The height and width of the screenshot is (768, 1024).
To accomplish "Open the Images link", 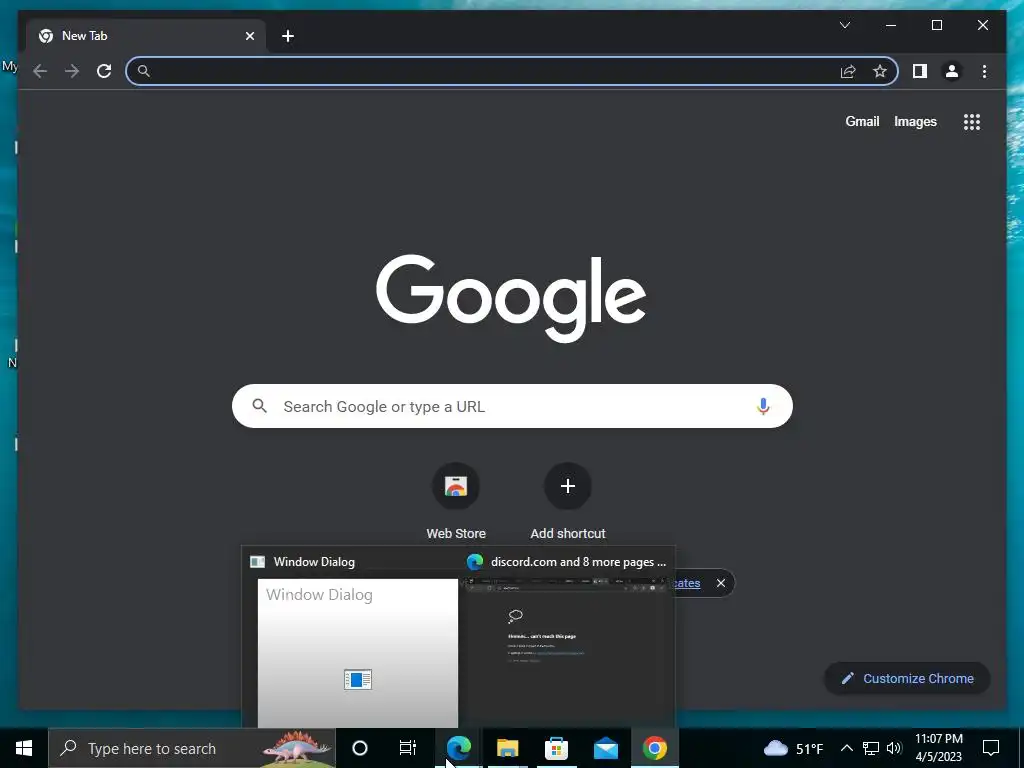I will click(915, 121).
